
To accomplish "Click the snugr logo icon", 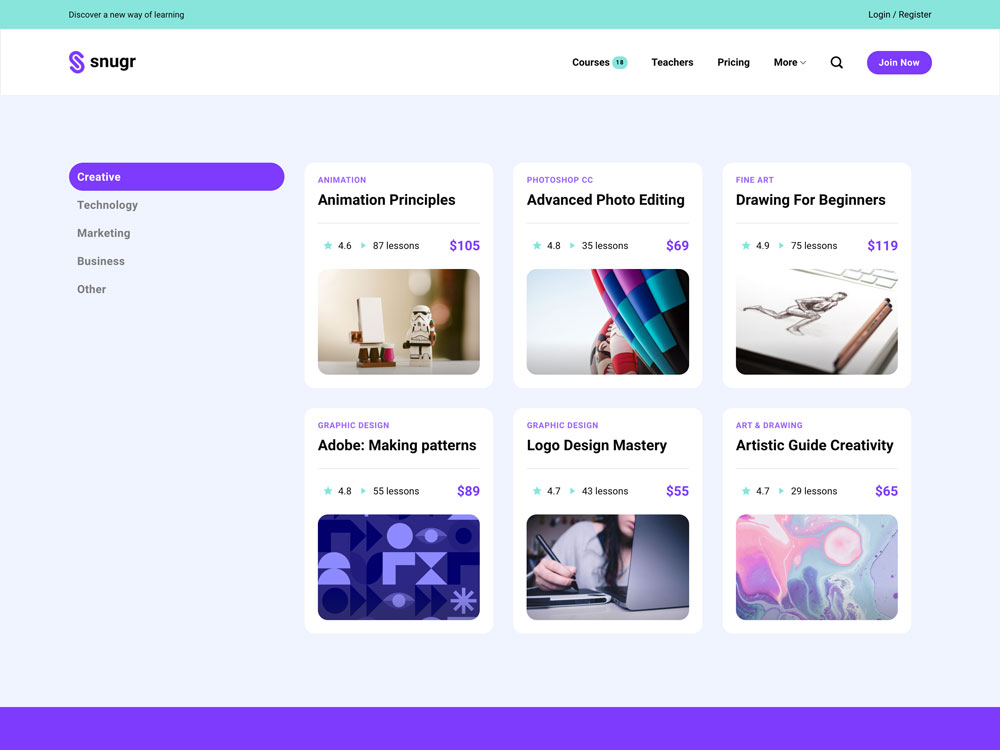I will point(77,62).
